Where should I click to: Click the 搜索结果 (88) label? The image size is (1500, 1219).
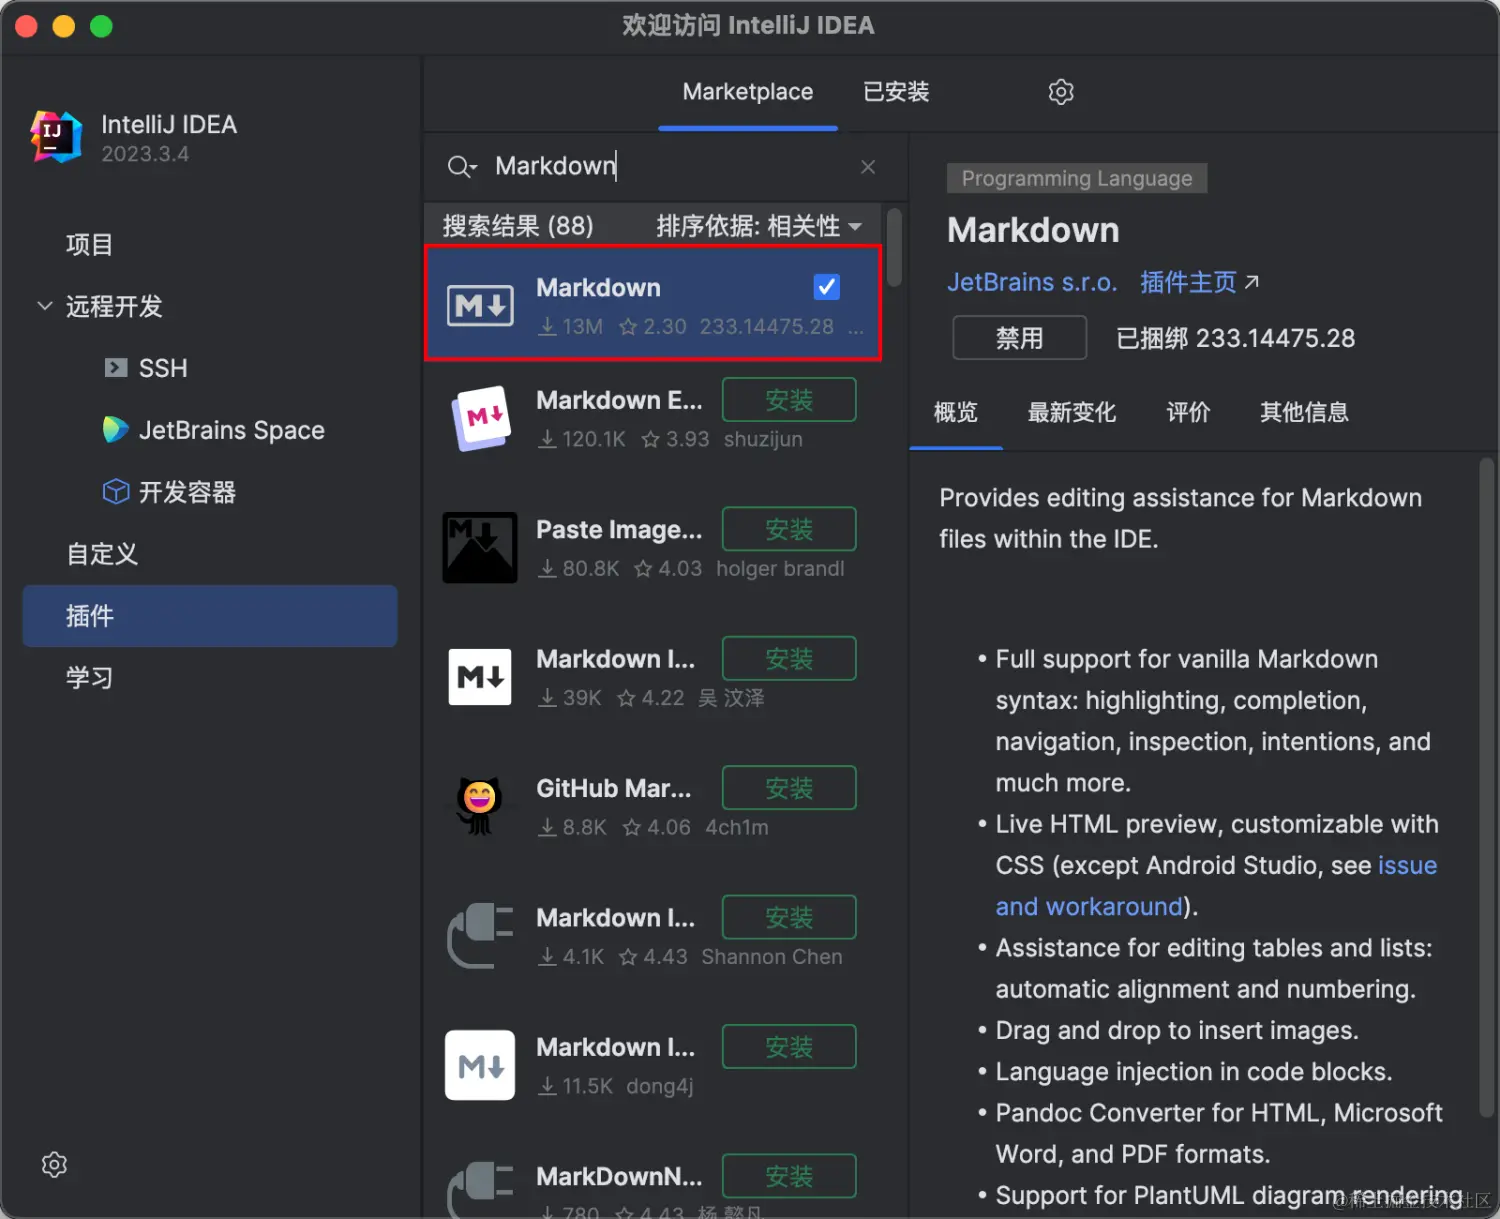pyautogui.click(x=518, y=226)
